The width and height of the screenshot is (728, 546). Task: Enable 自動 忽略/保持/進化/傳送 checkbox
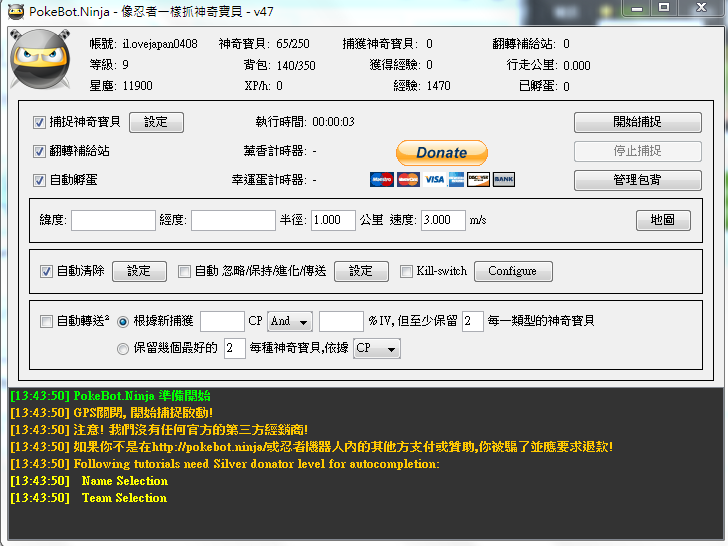(x=184, y=272)
